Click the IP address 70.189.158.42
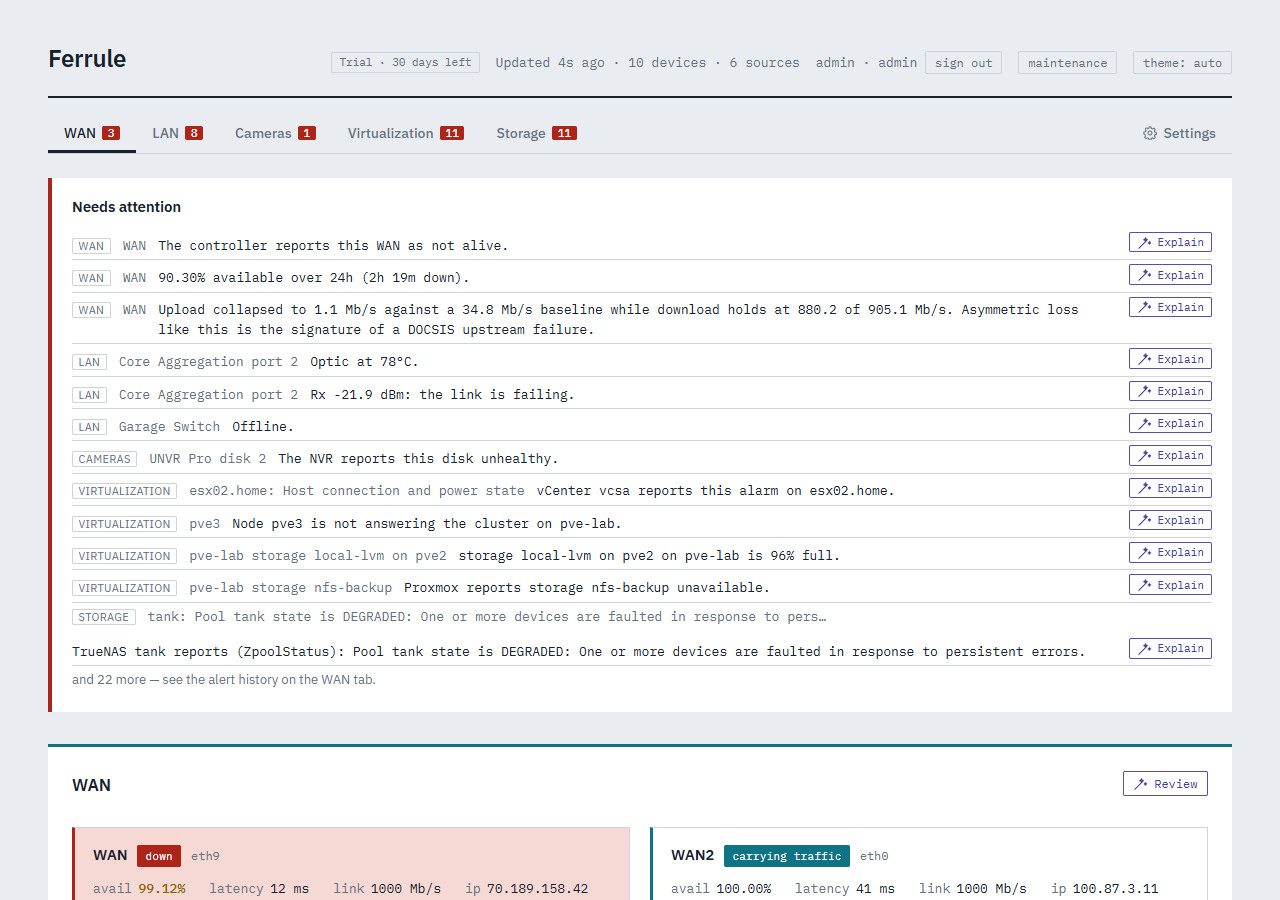Screen dimensions: 1280x900 pos(537,888)
